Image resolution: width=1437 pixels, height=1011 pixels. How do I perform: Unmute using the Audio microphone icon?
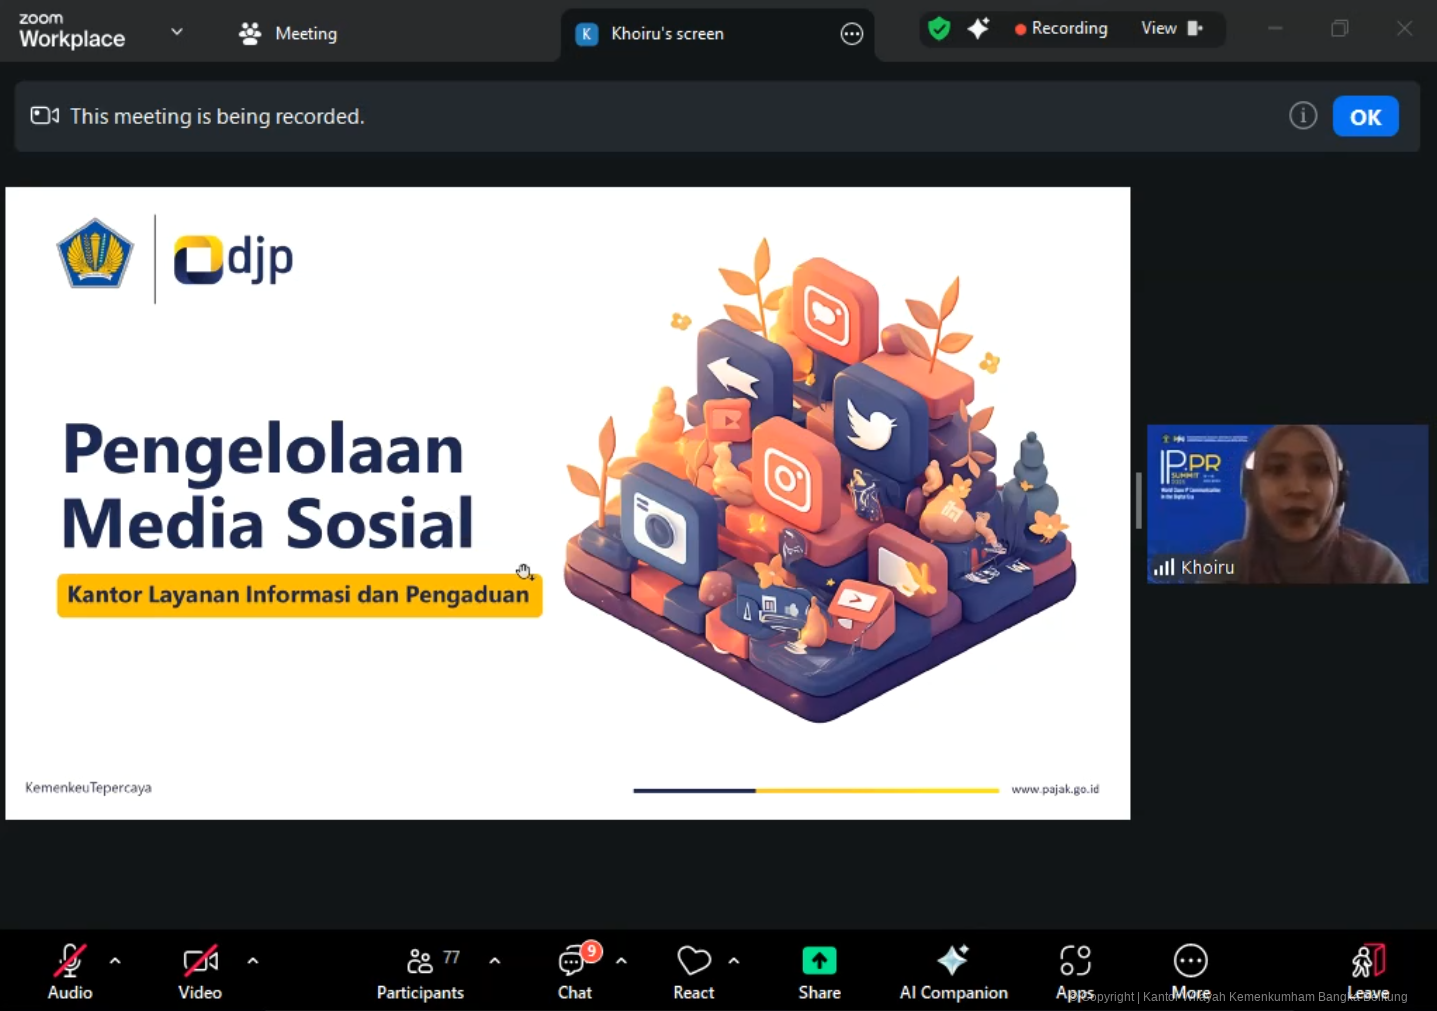[x=69, y=962]
